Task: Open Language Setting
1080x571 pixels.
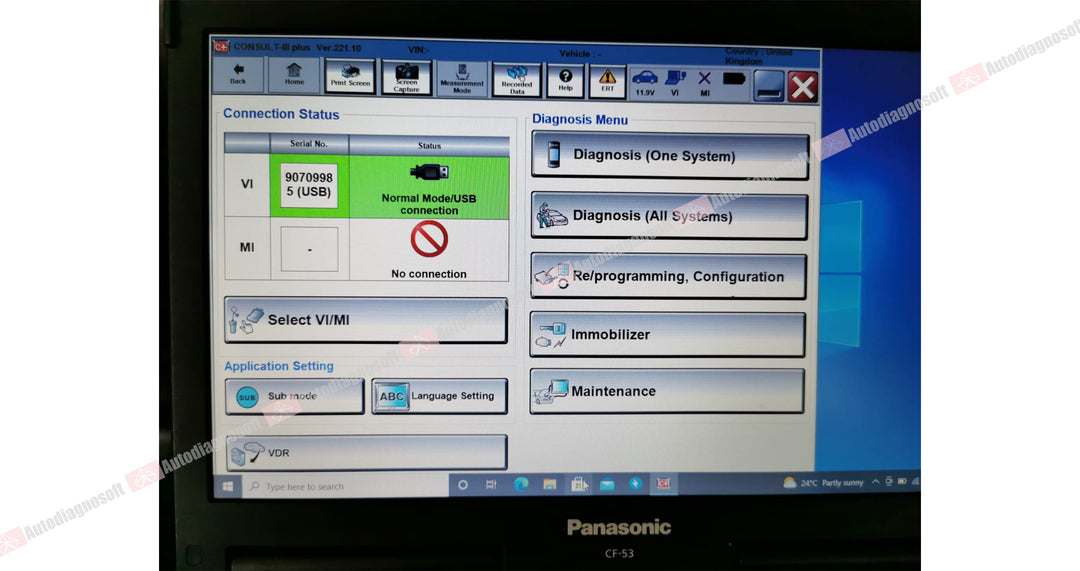Action: 439,396
